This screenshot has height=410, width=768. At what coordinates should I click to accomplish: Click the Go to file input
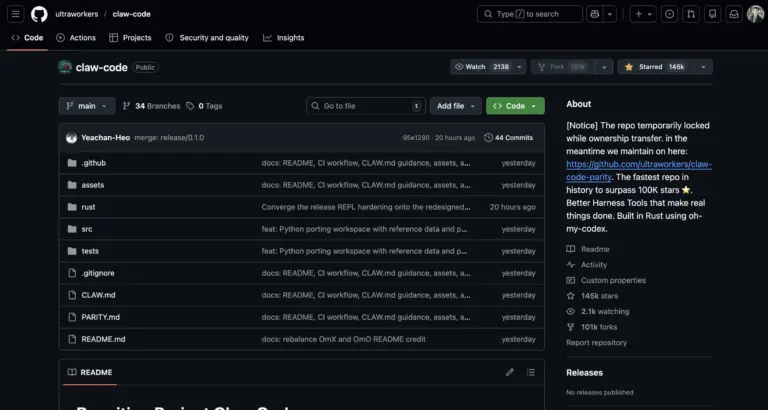click(364, 106)
